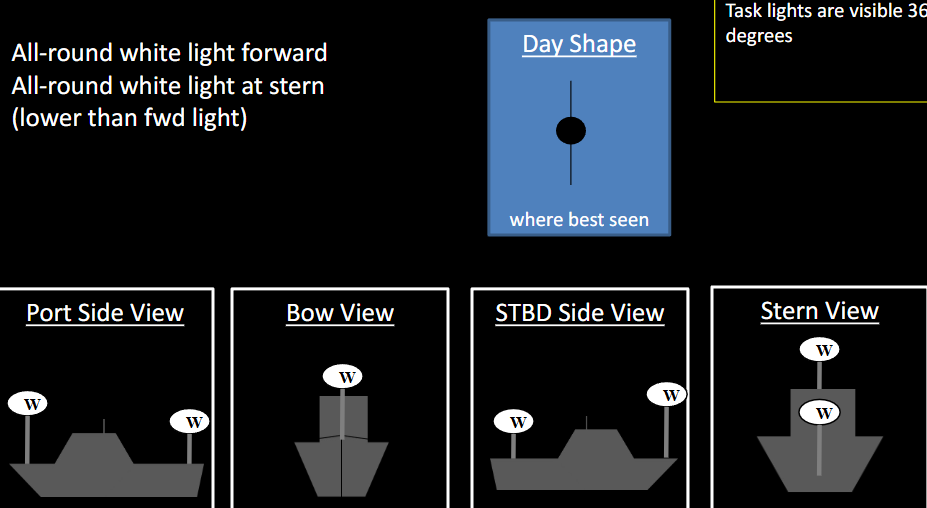
Task: Click the Port Side View title
Action: (x=105, y=313)
